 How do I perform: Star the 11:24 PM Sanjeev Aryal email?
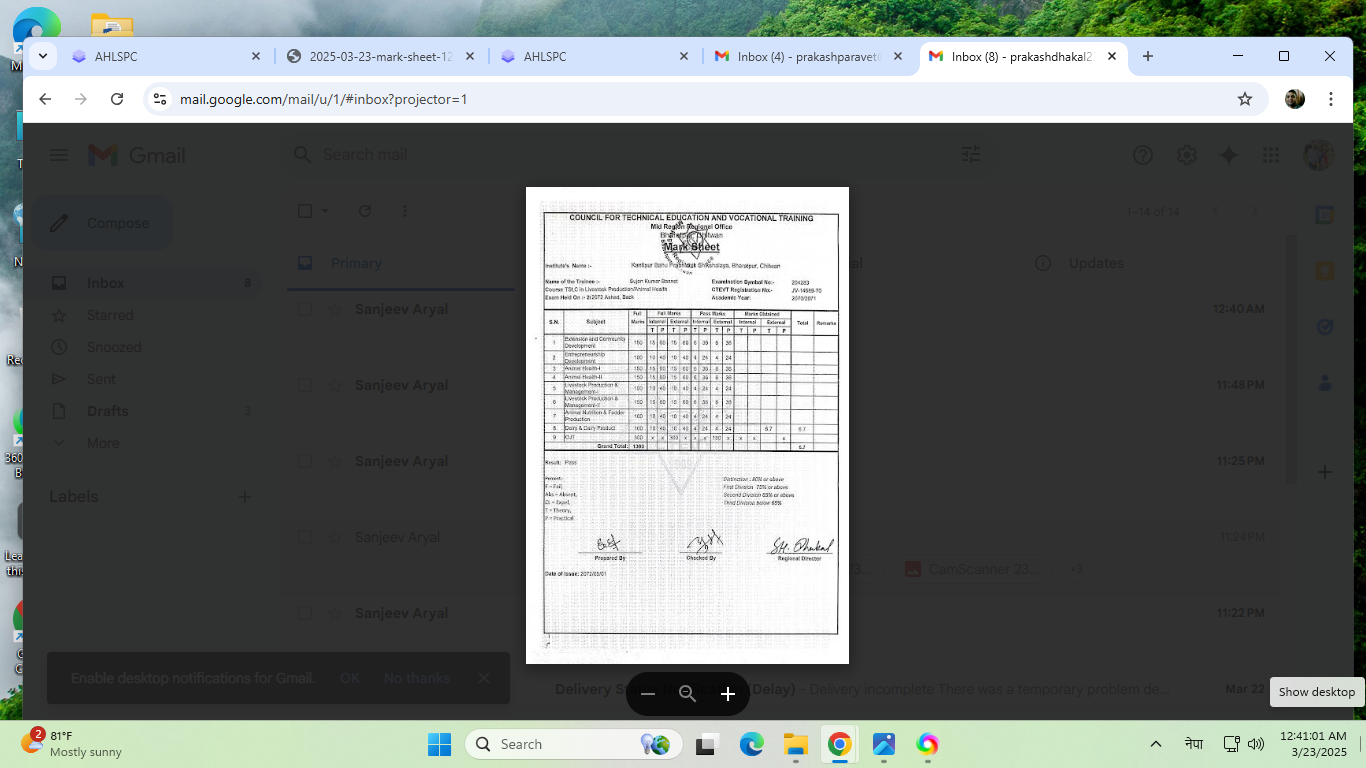click(x=335, y=537)
